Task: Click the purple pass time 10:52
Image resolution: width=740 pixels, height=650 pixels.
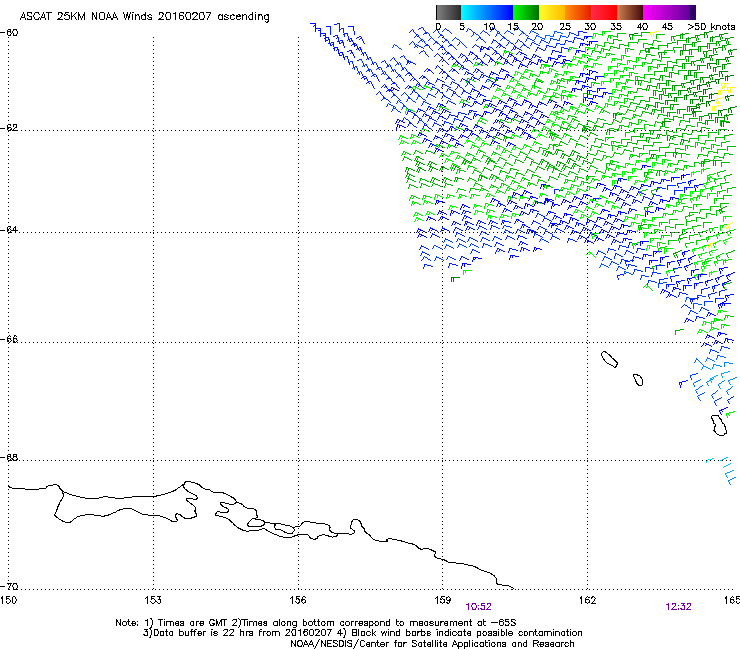Action: pos(479,607)
